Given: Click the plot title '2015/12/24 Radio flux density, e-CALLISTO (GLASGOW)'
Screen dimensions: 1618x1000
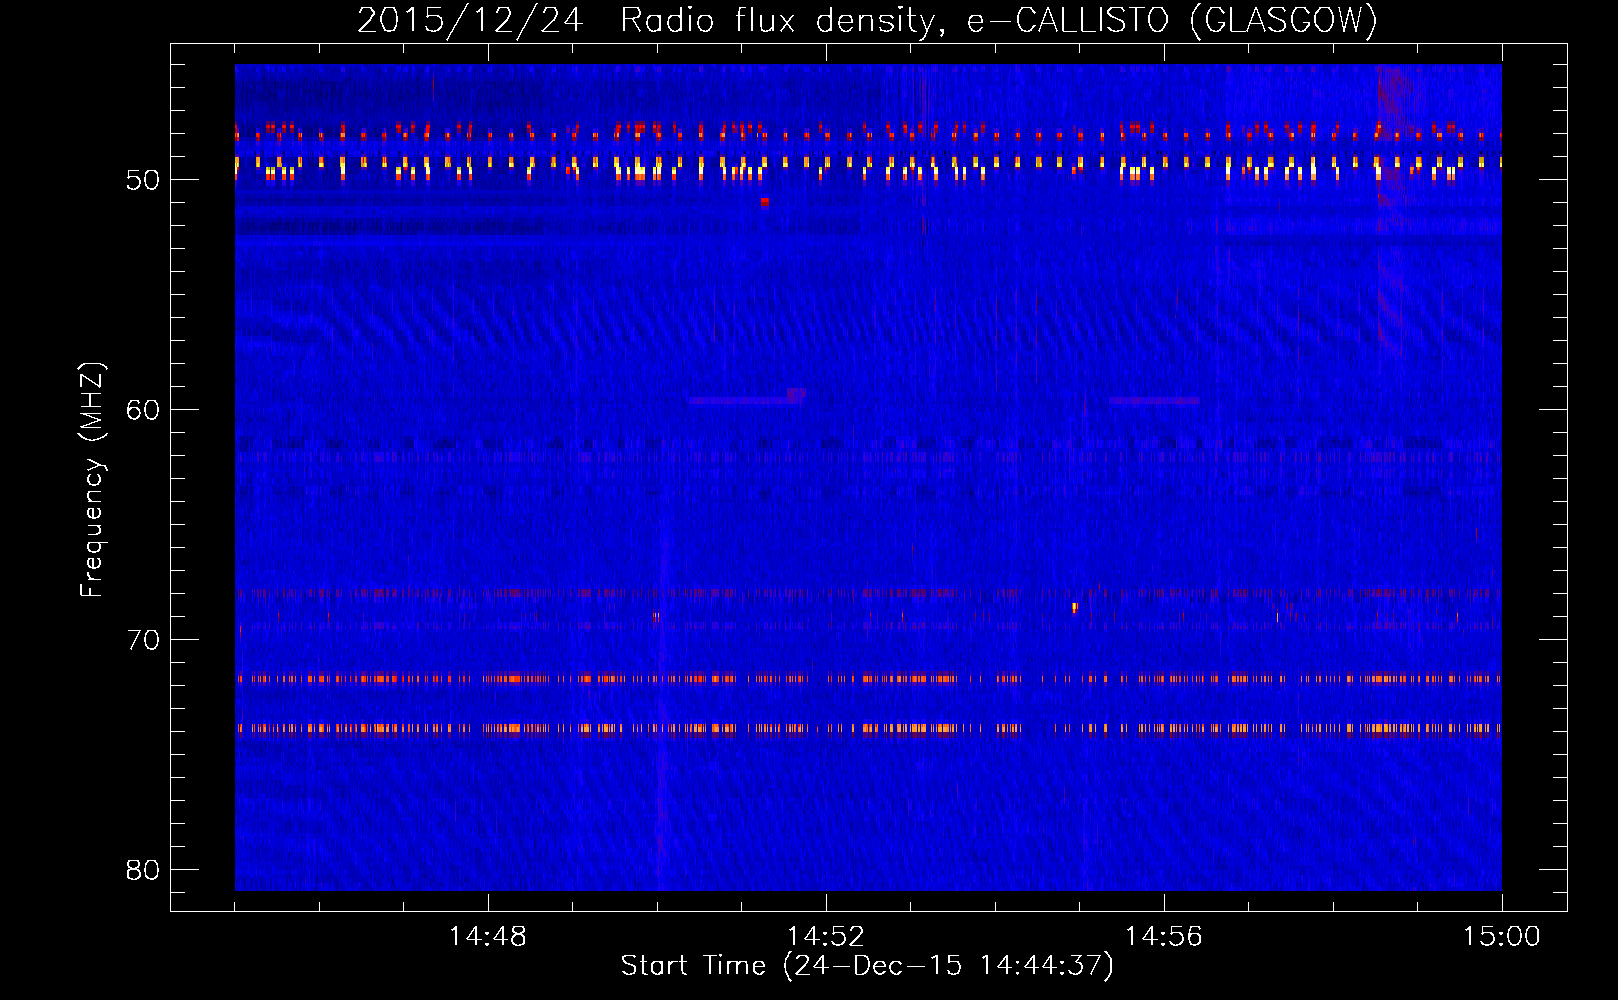Looking at the screenshot, I should tap(867, 20).
